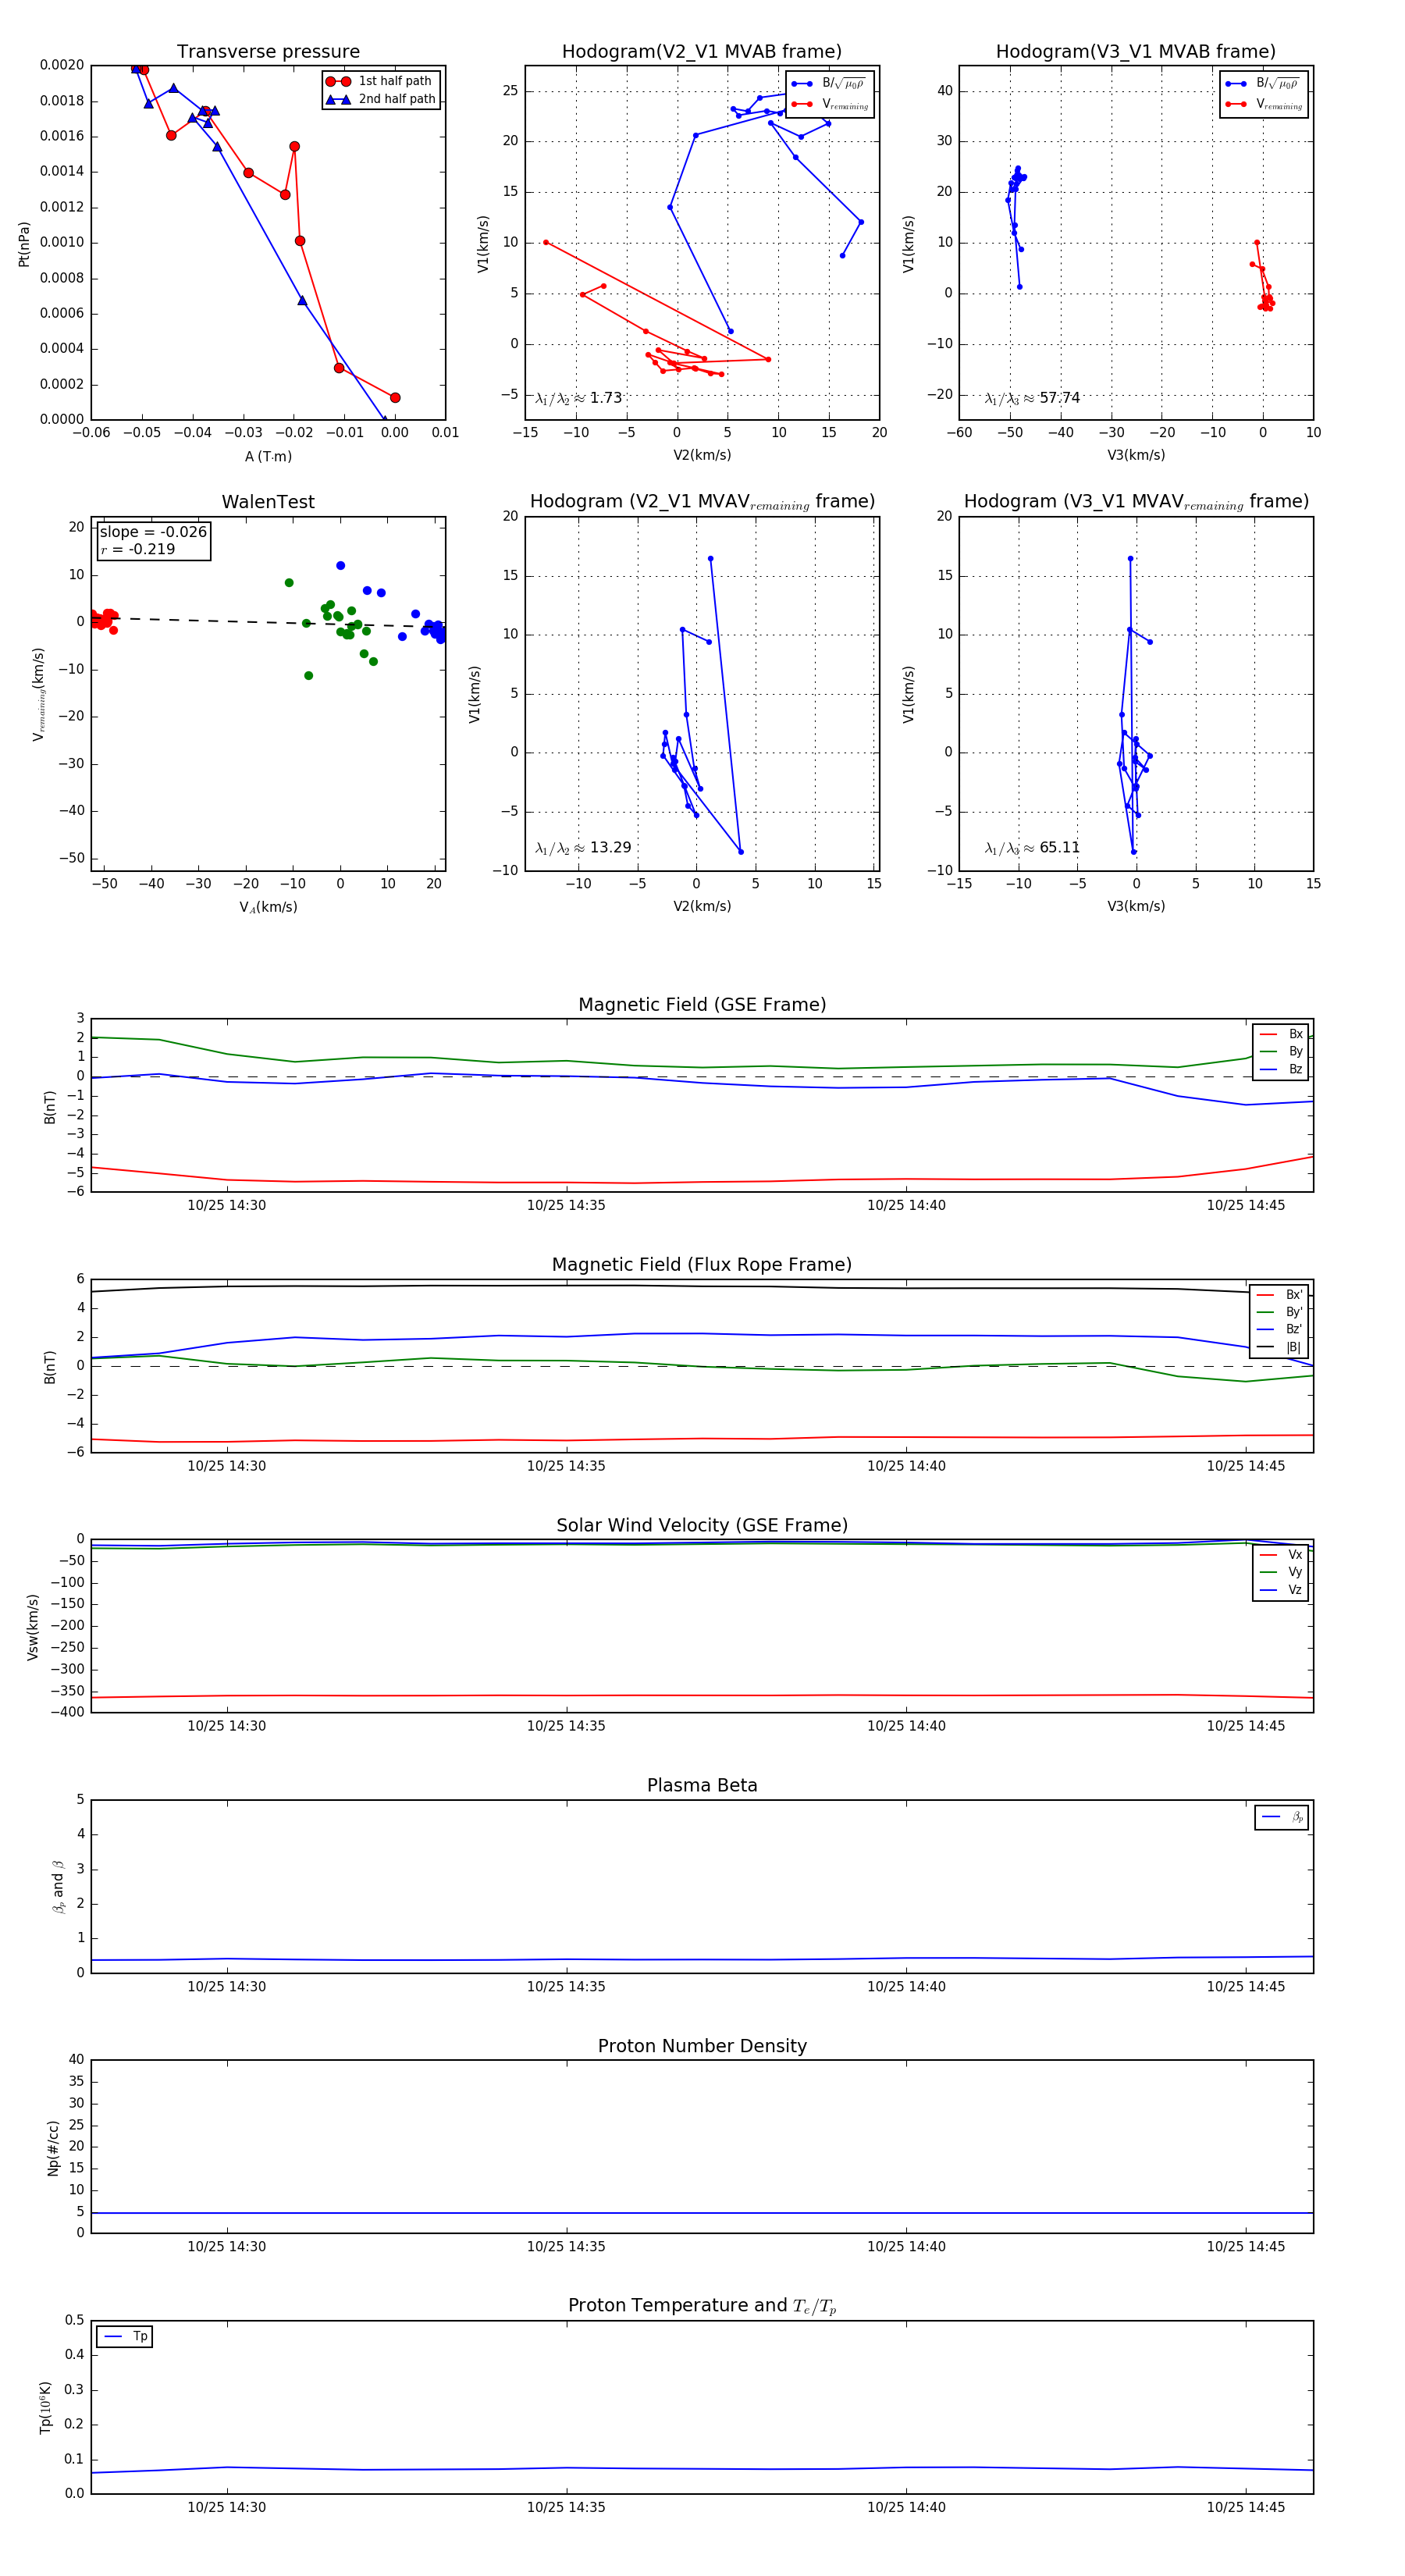Image resolution: width=1405 pixels, height=2576 pixels.
Task: Select the βp legend entry in Plasma Beta
Action: pos(1283,1817)
